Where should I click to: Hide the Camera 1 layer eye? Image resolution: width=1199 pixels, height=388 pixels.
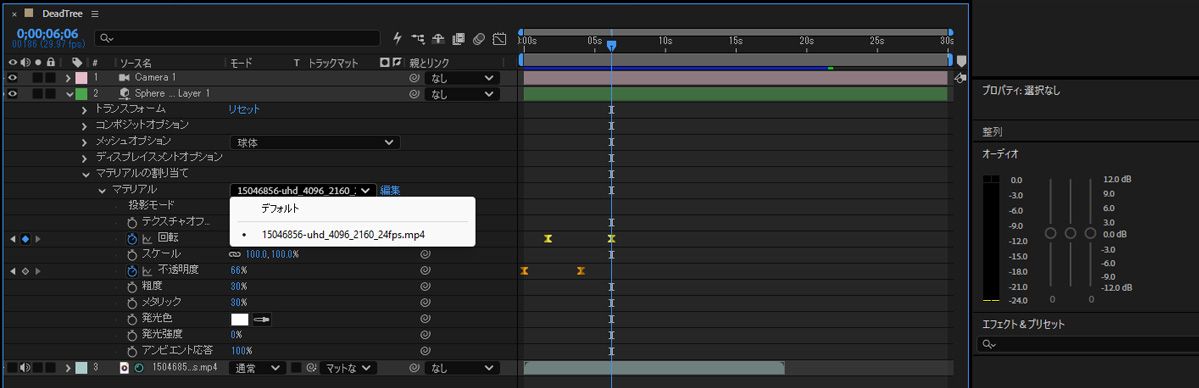point(13,78)
